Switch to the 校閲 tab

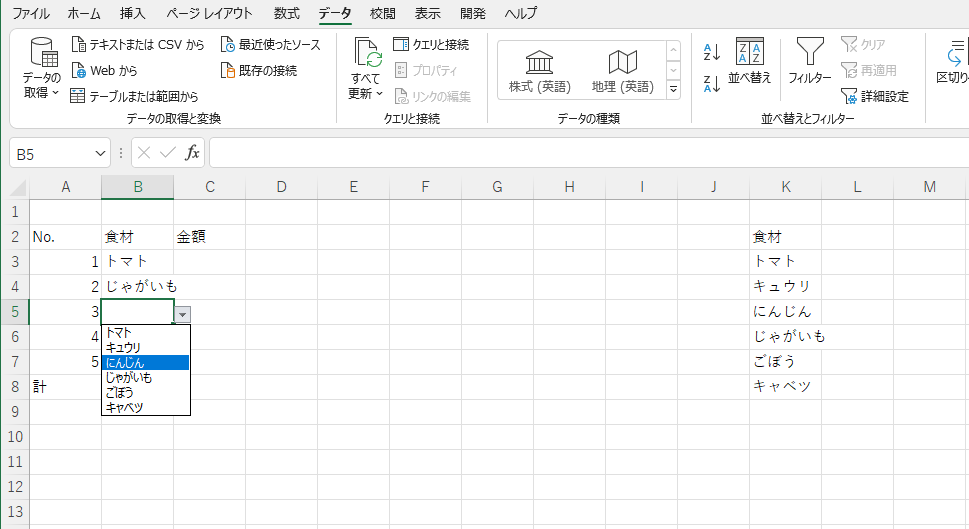coord(383,13)
